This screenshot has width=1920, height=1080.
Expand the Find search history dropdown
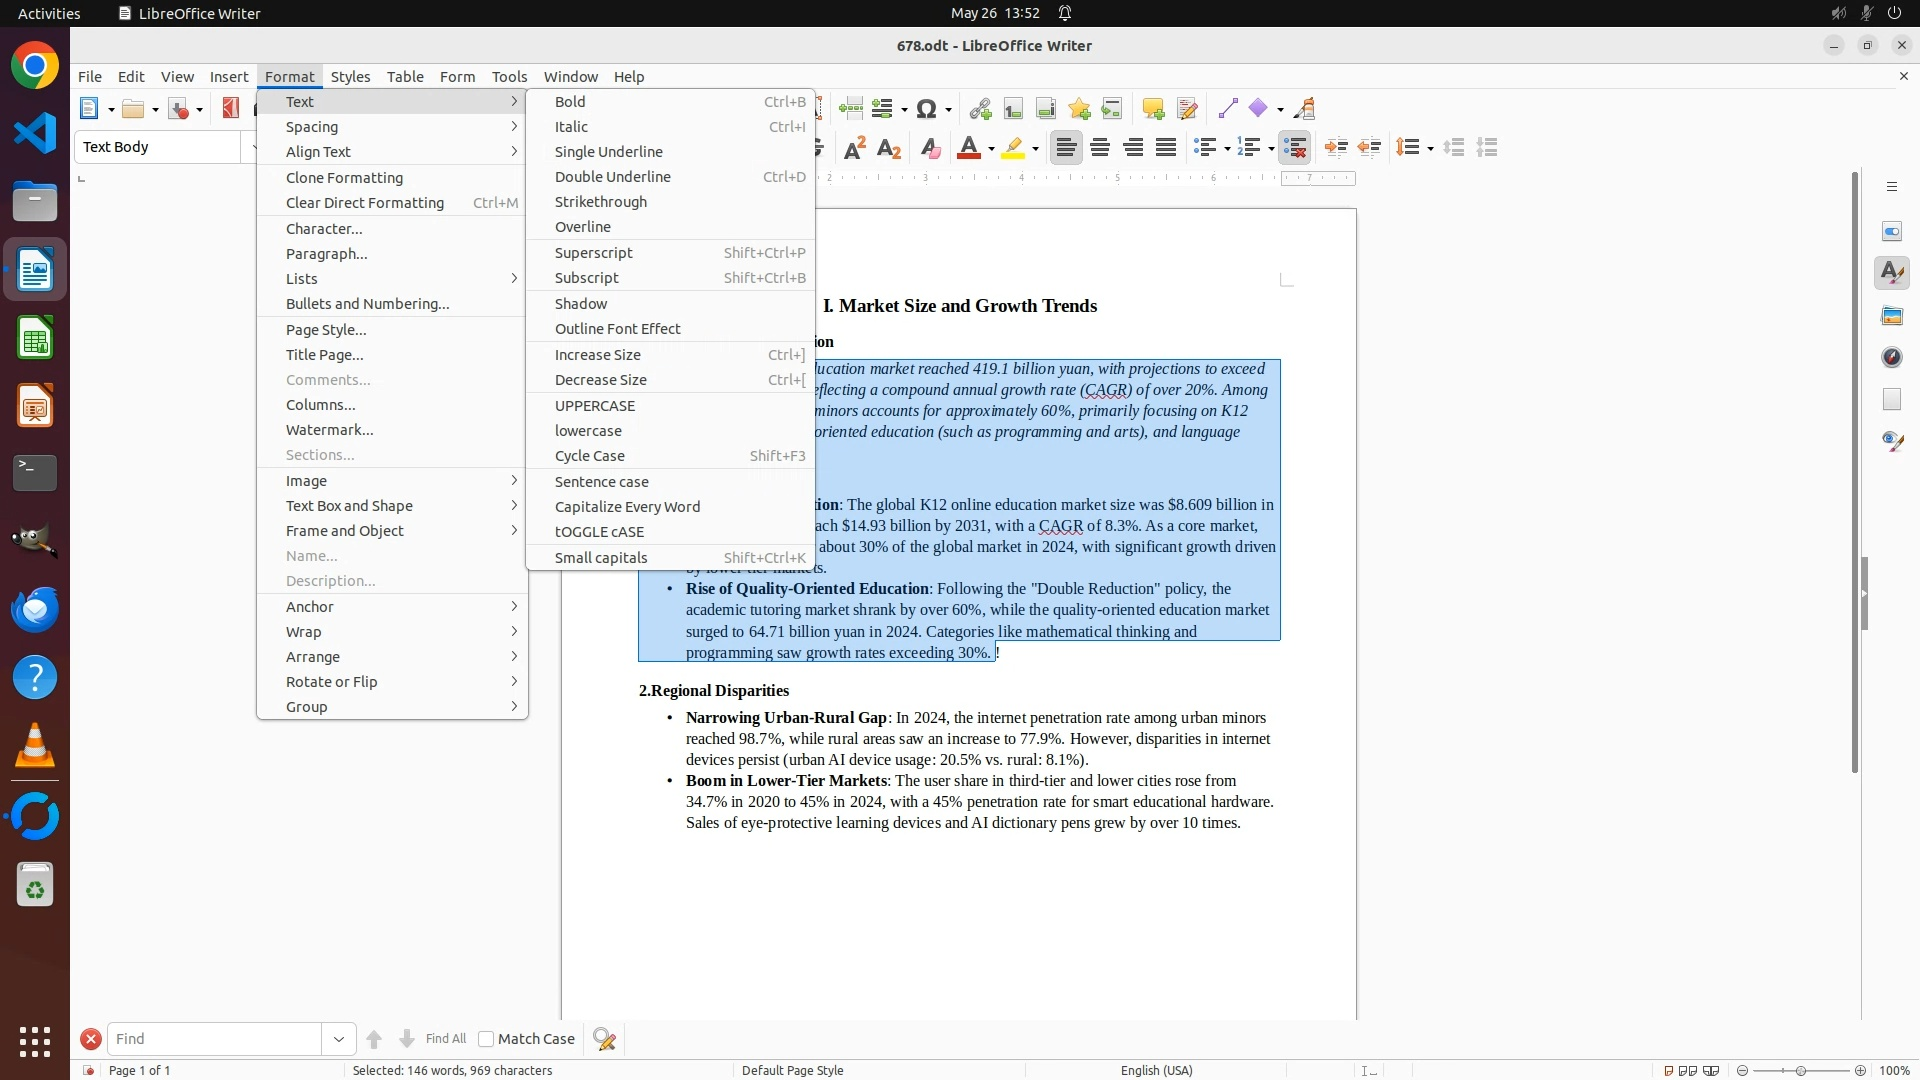tap(338, 1039)
